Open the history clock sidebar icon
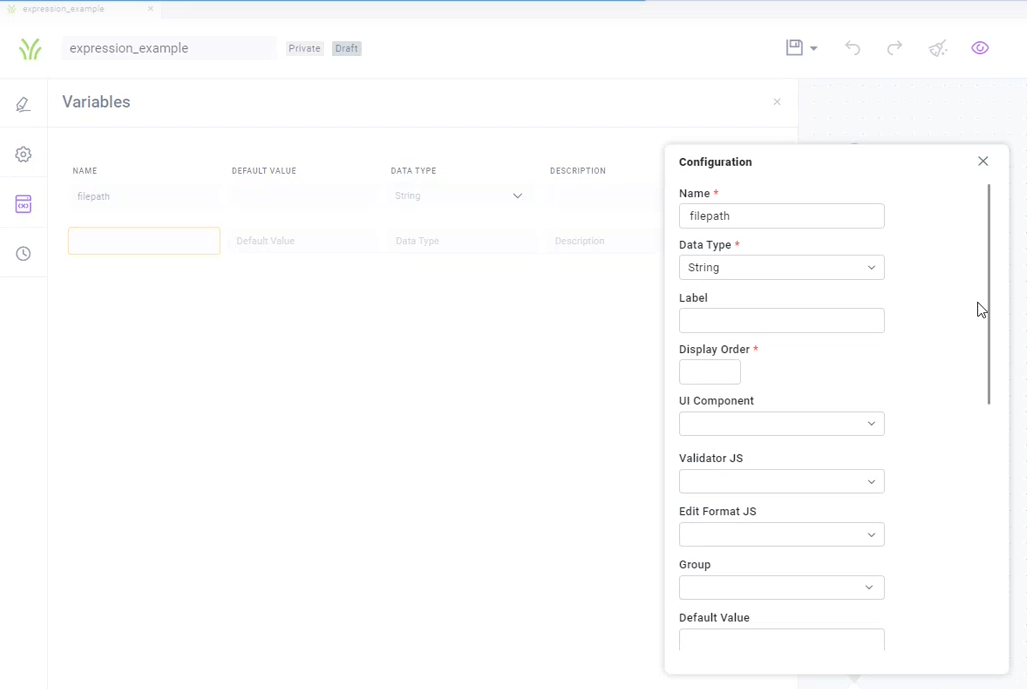 23,254
